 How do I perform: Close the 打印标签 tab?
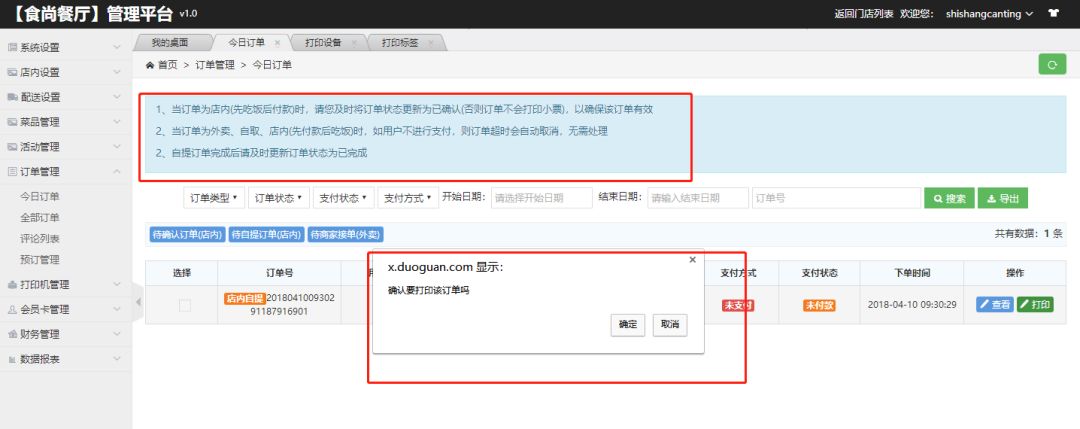[430, 43]
